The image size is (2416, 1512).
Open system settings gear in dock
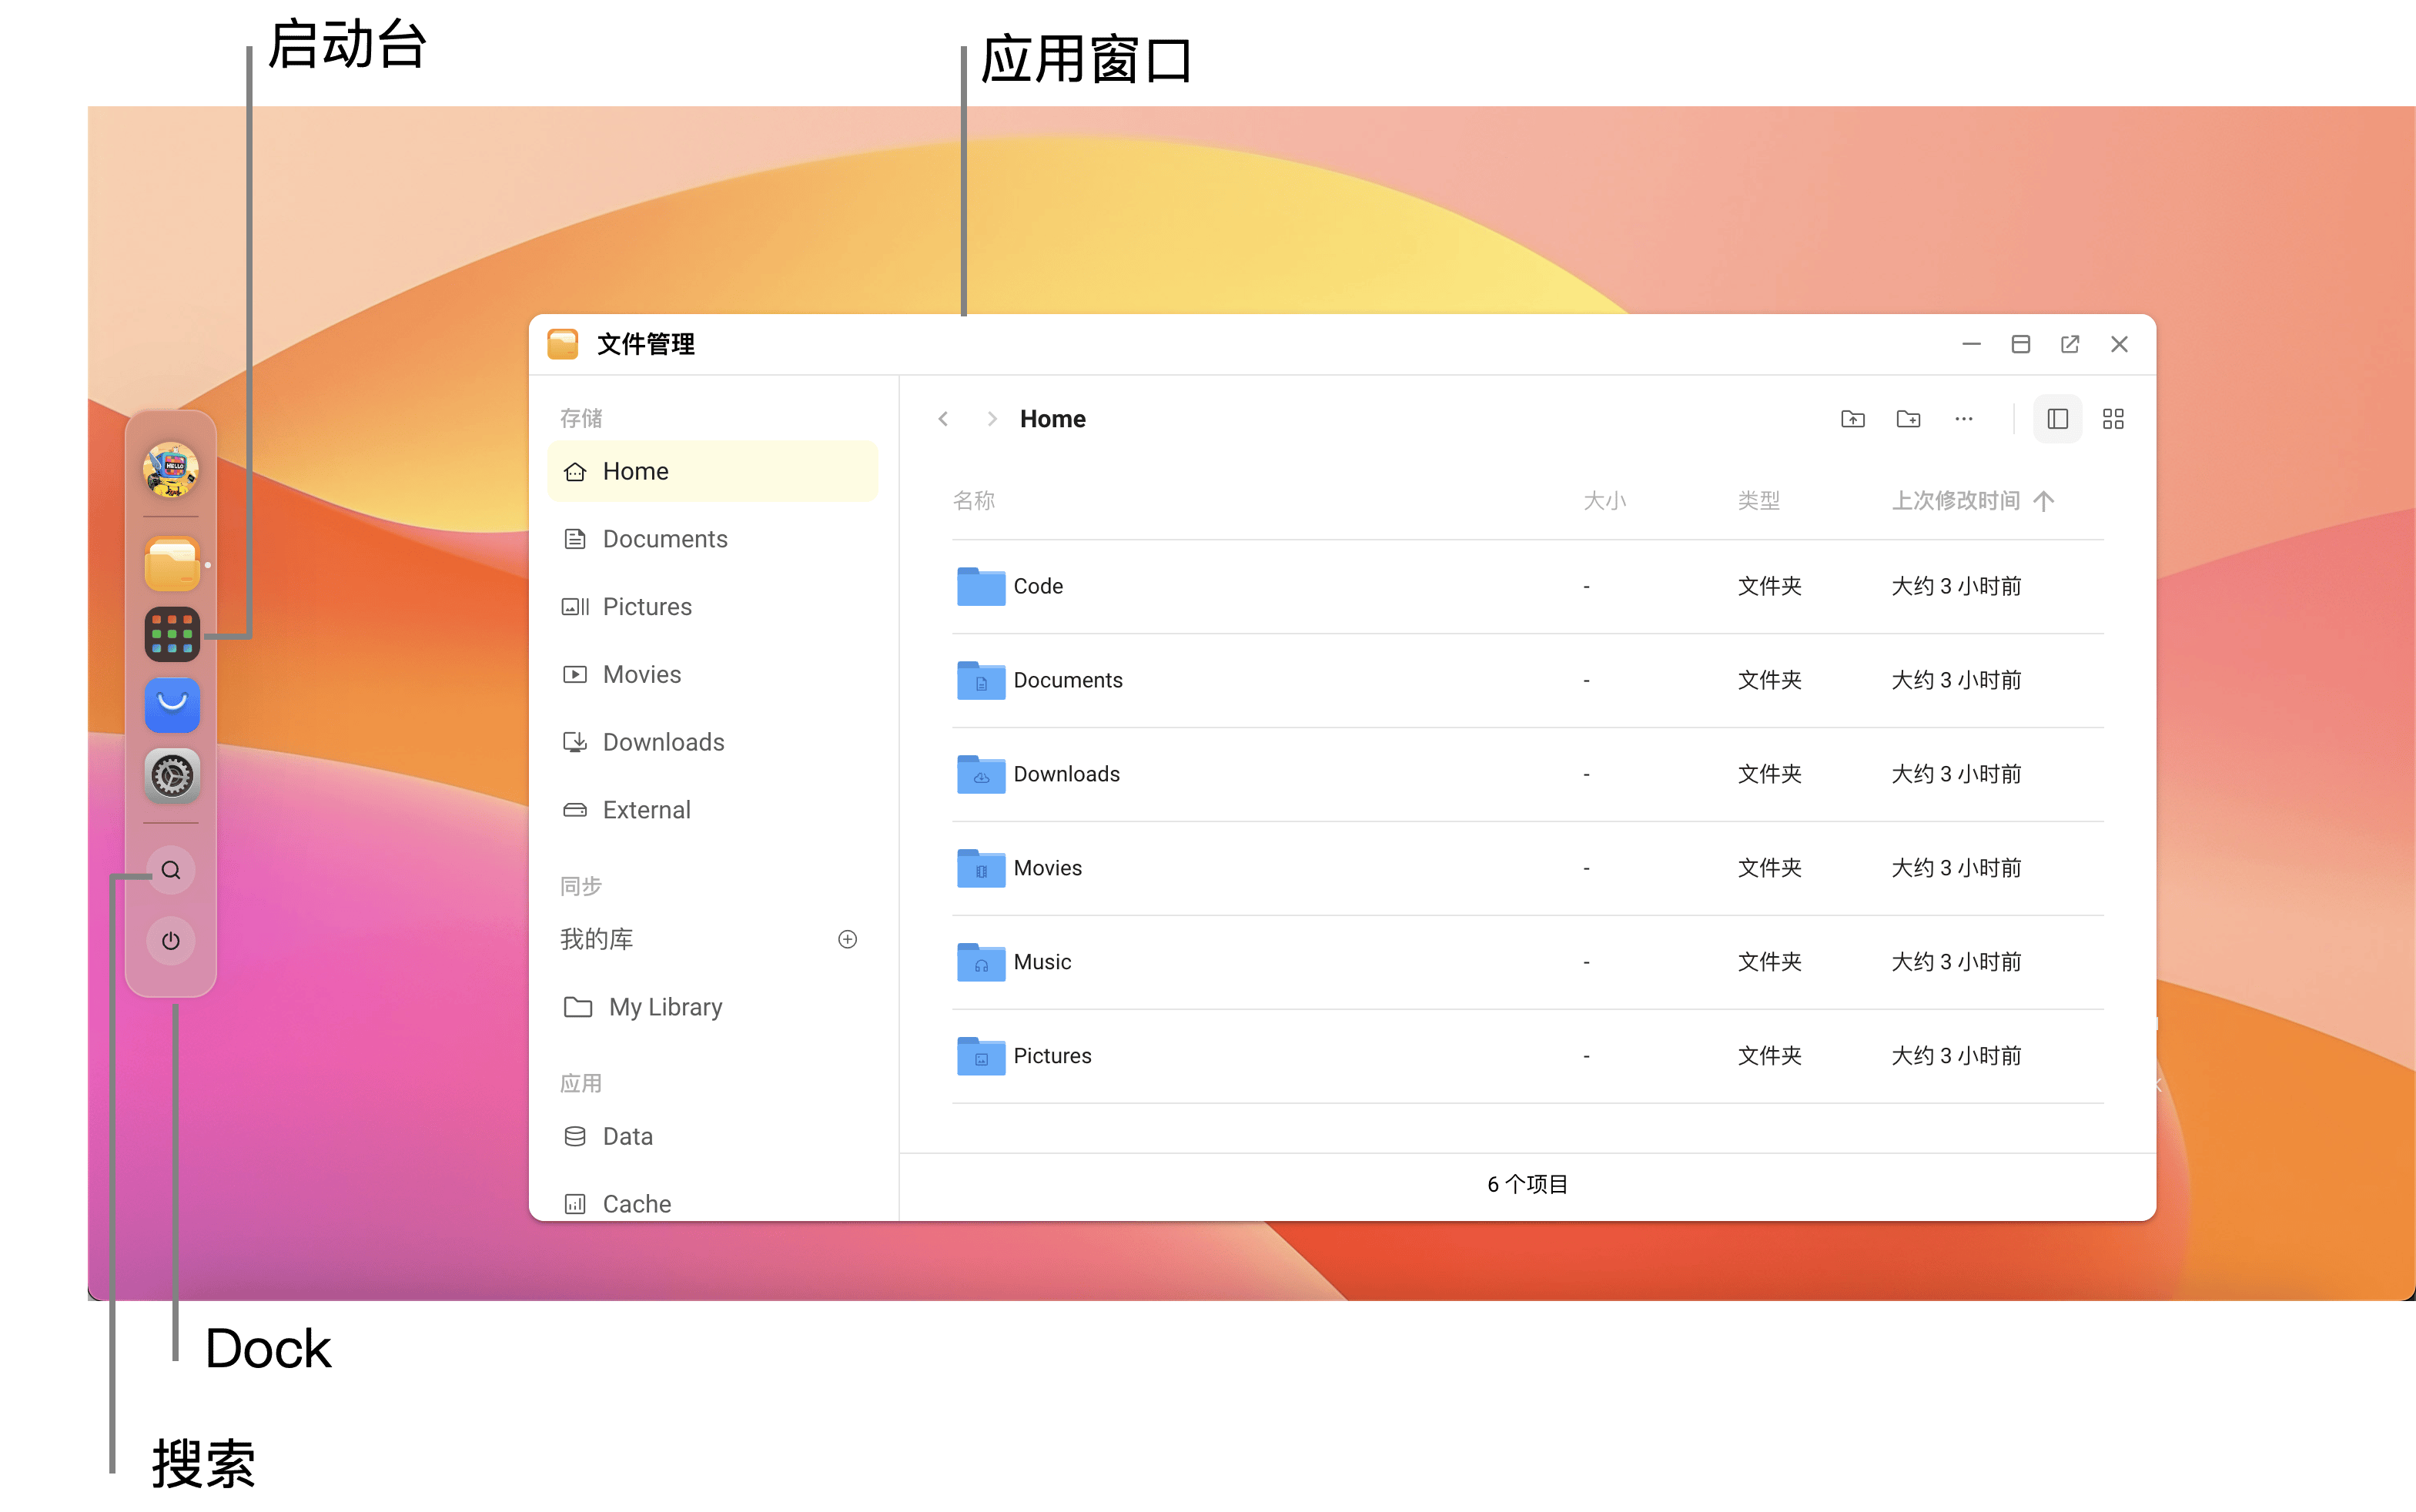(172, 776)
